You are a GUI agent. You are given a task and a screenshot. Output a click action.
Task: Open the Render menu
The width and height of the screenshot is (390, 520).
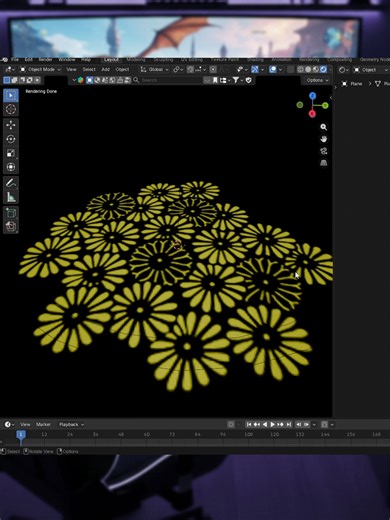point(45,60)
